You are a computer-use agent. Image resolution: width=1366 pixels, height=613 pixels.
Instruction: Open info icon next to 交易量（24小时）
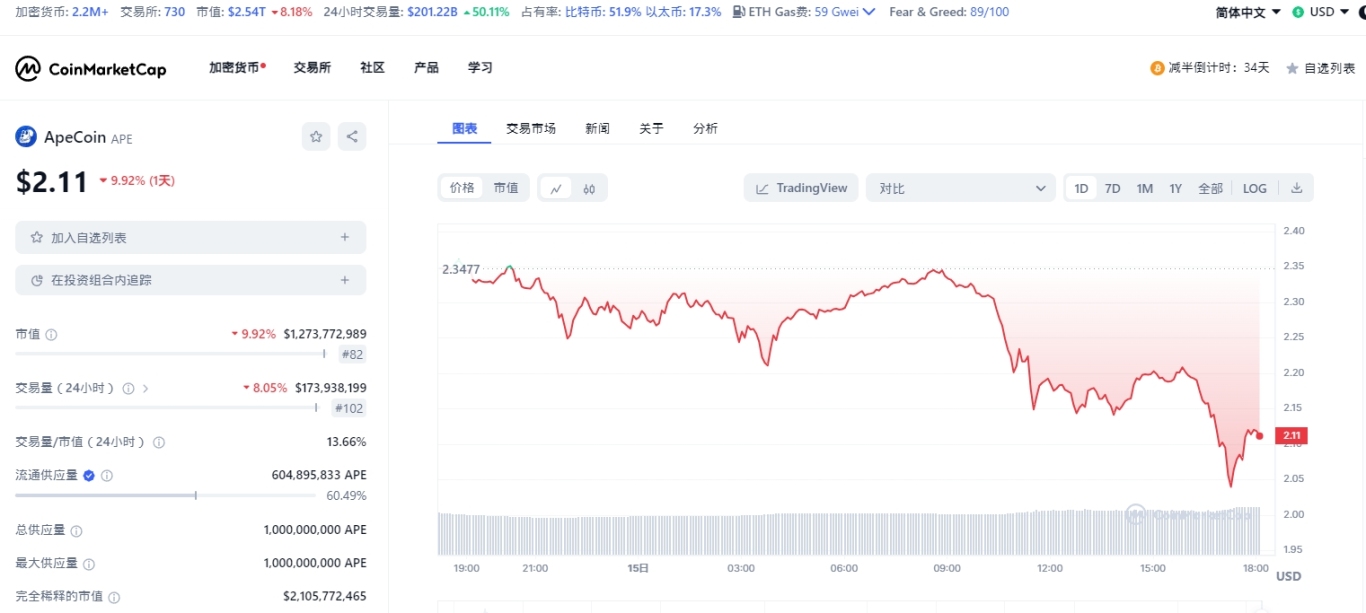128,388
